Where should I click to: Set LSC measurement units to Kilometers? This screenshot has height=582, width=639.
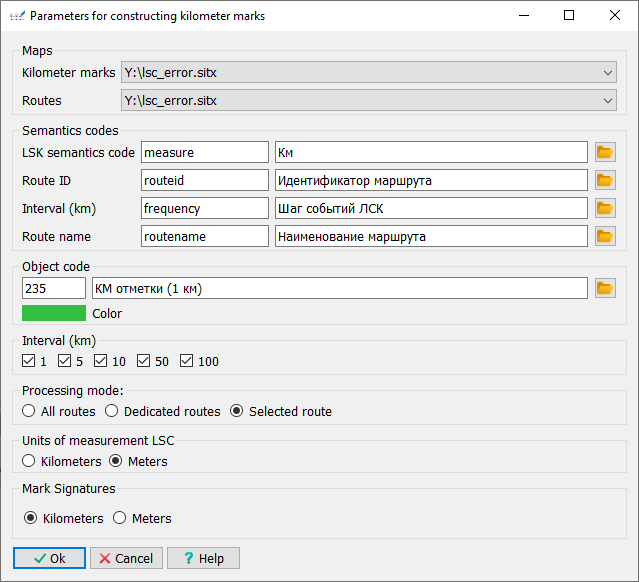(x=29, y=461)
